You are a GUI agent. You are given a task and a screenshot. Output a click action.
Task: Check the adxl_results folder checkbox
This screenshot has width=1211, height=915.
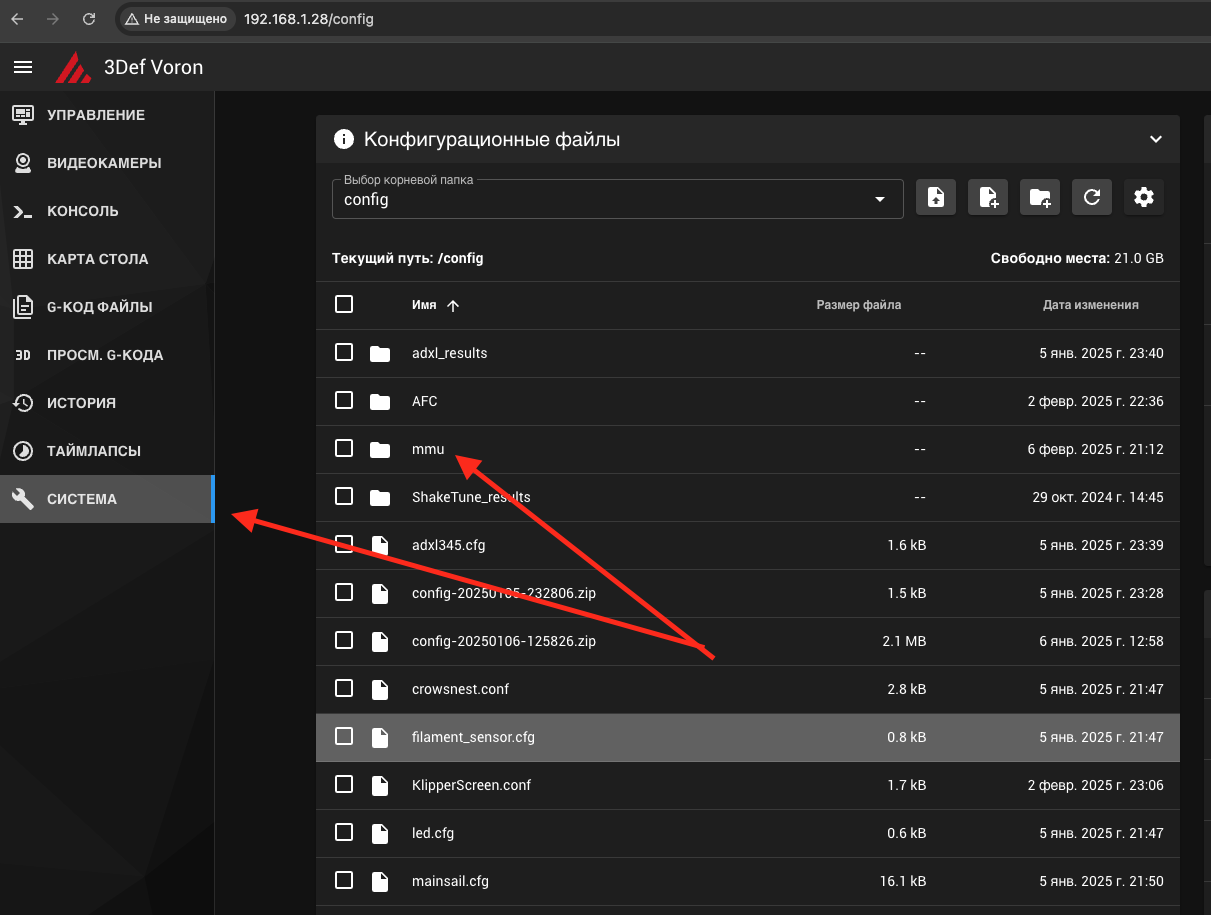[x=344, y=352]
